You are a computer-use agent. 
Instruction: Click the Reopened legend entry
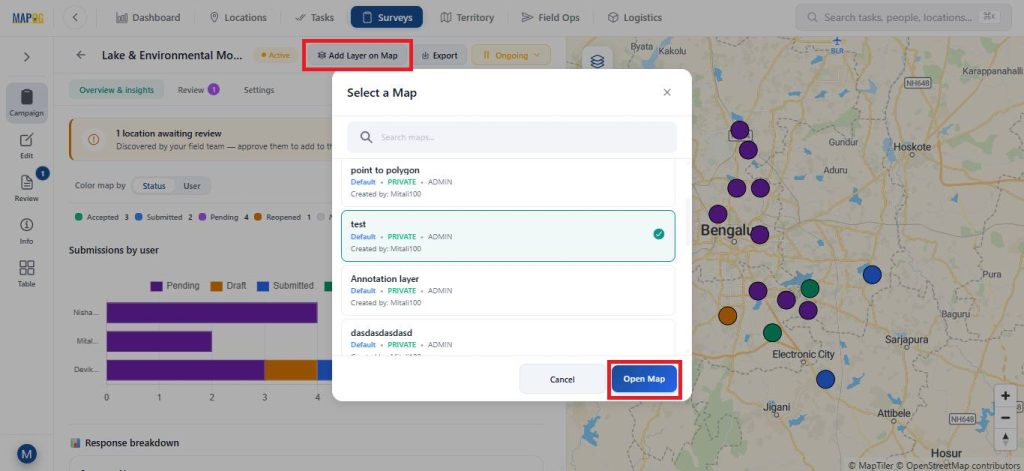click(282, 217)
